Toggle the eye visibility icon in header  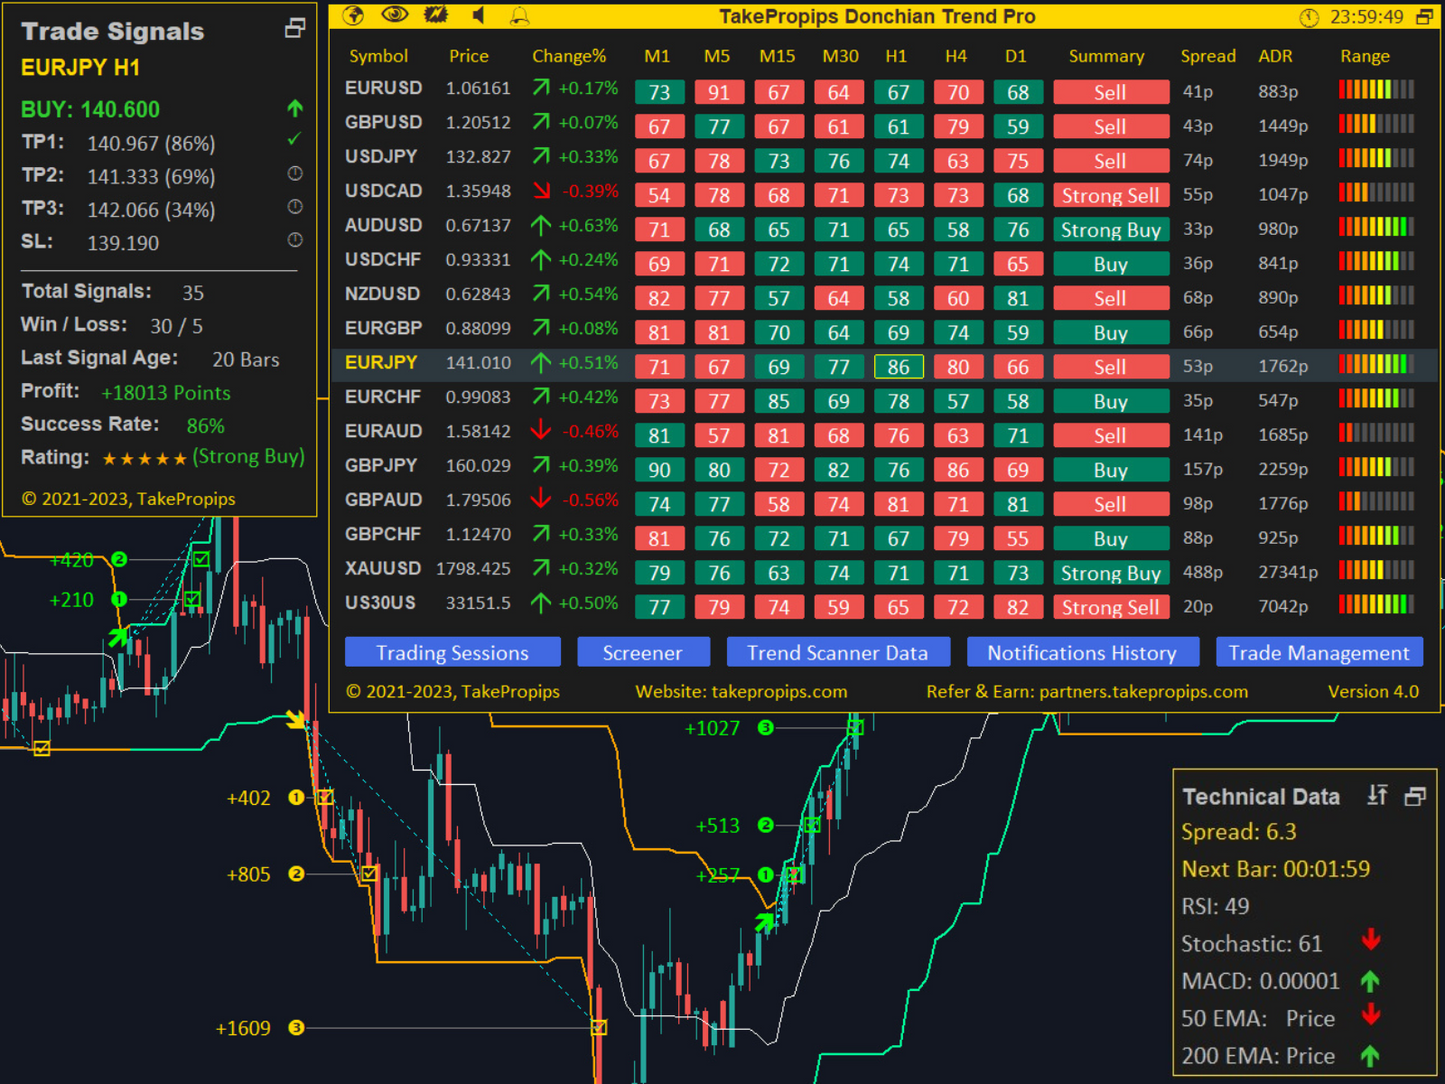point(395,15)
